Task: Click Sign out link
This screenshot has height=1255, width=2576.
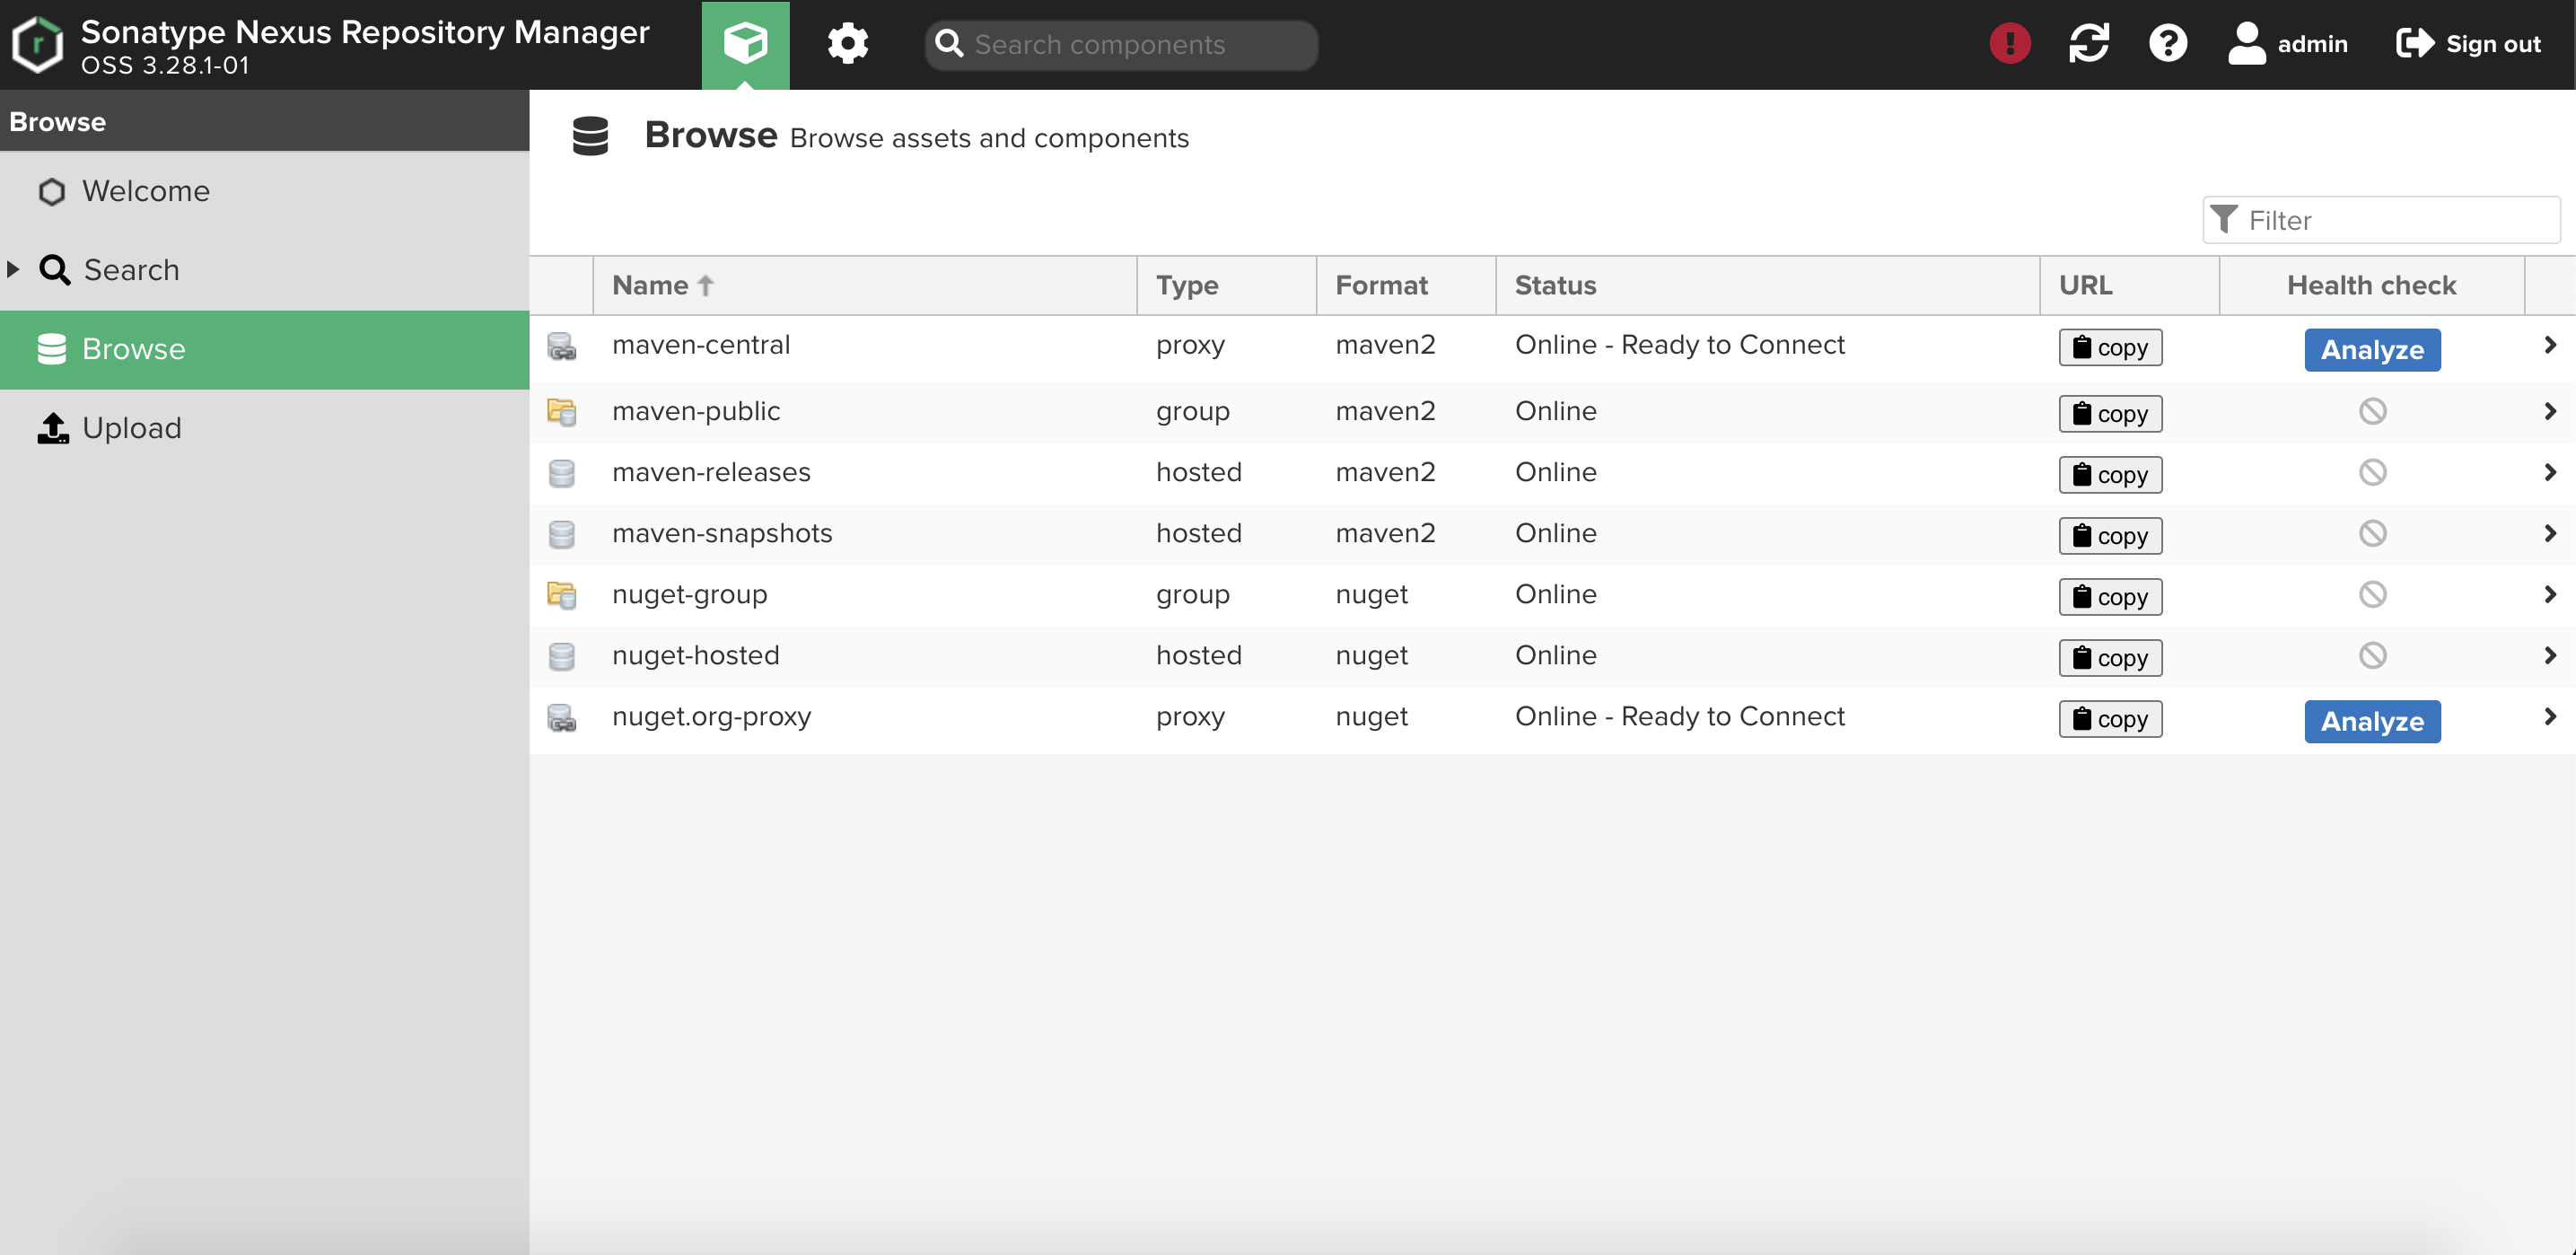Action: point(2468,44)
